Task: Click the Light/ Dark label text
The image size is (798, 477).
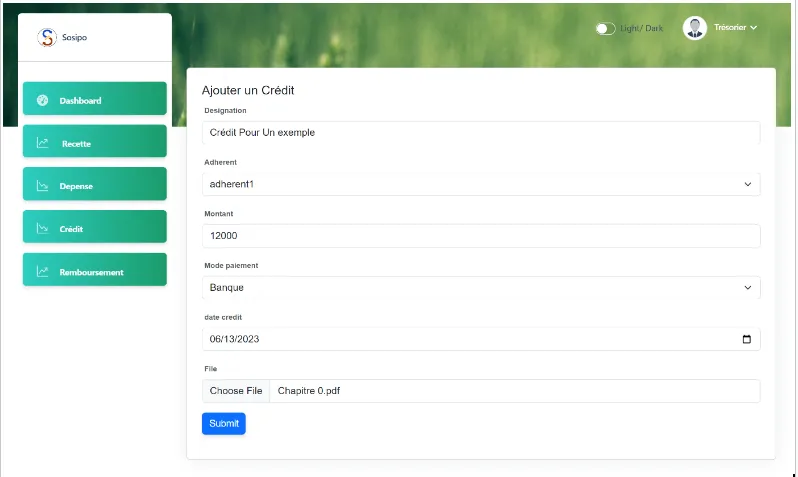Action: pyautogui.click(x=641, y=29)
